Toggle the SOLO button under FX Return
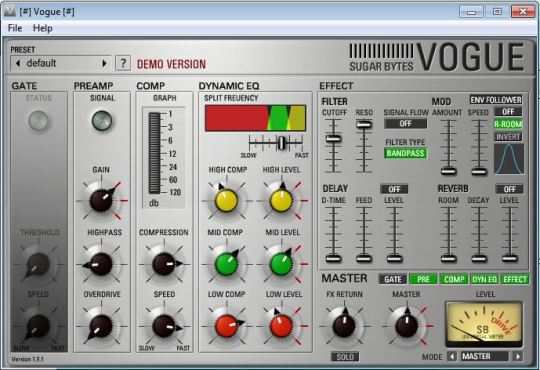 click(x=345, y=357)
